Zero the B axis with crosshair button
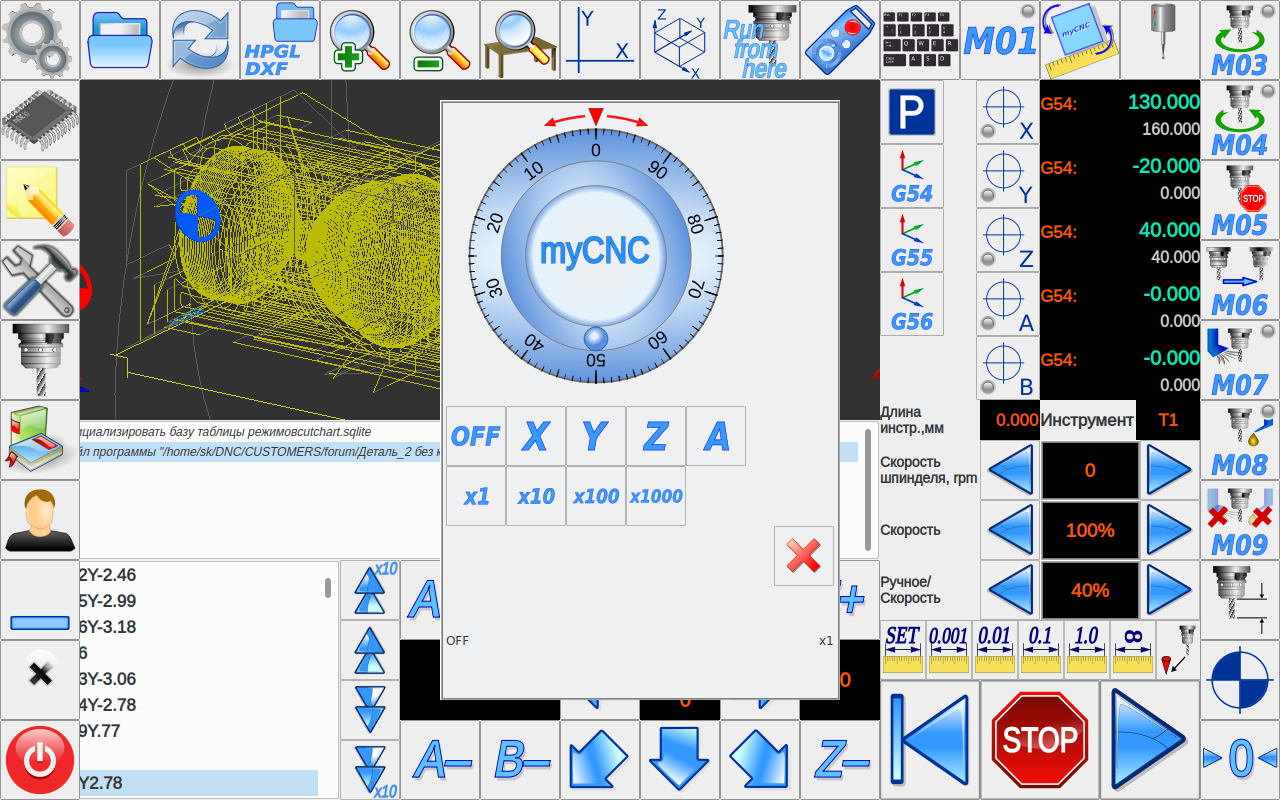The height and width of the screenshot is (800, 1280). [x=1008, y=368]
